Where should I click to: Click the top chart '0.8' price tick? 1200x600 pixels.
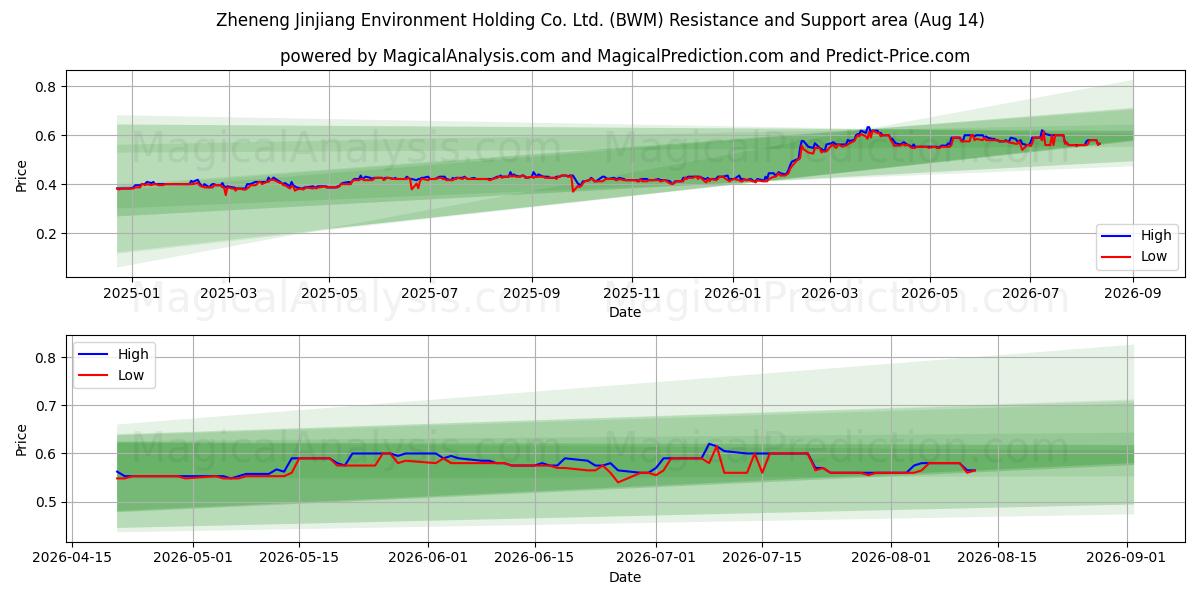(48, 87)
